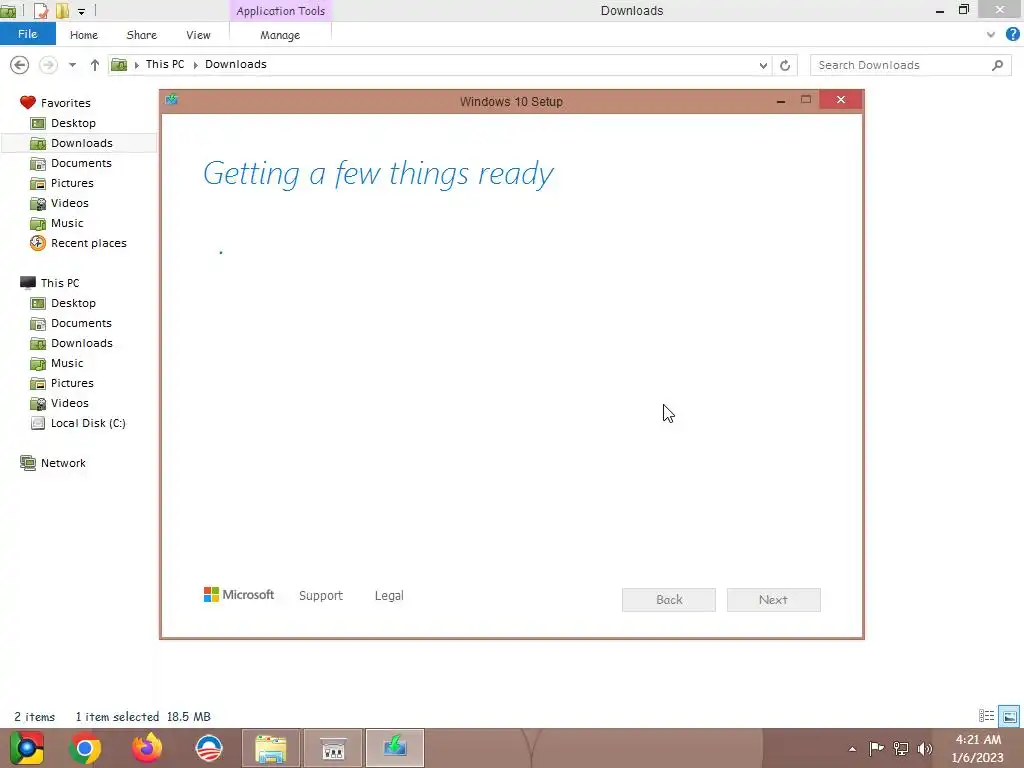Open Downloads under This PC
Viewport: 1024px width, 768px height.
[x=82, y=344]
